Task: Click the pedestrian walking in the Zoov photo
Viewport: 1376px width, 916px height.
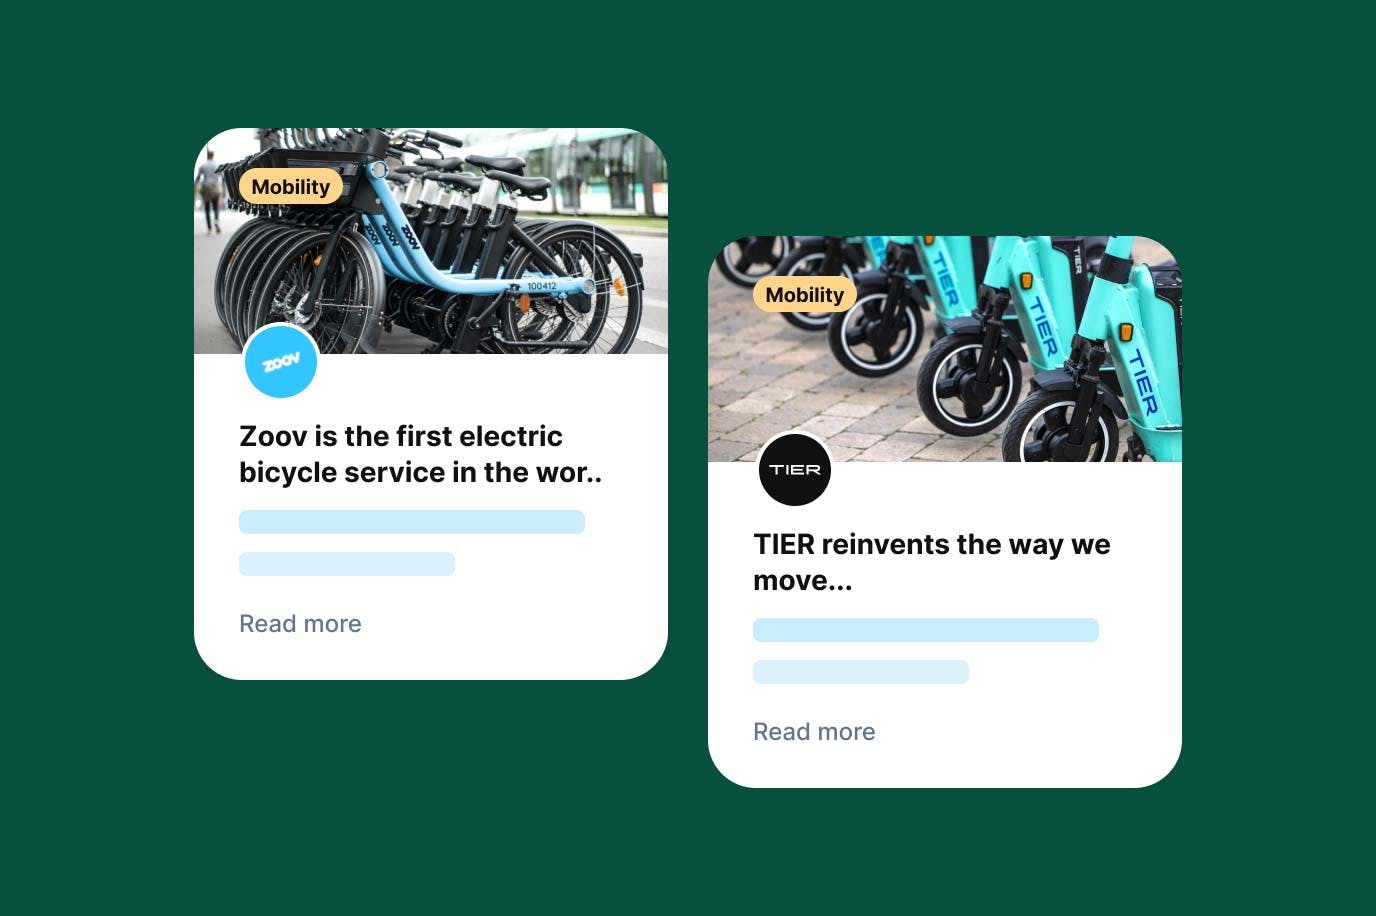Action: coord(209,192)
